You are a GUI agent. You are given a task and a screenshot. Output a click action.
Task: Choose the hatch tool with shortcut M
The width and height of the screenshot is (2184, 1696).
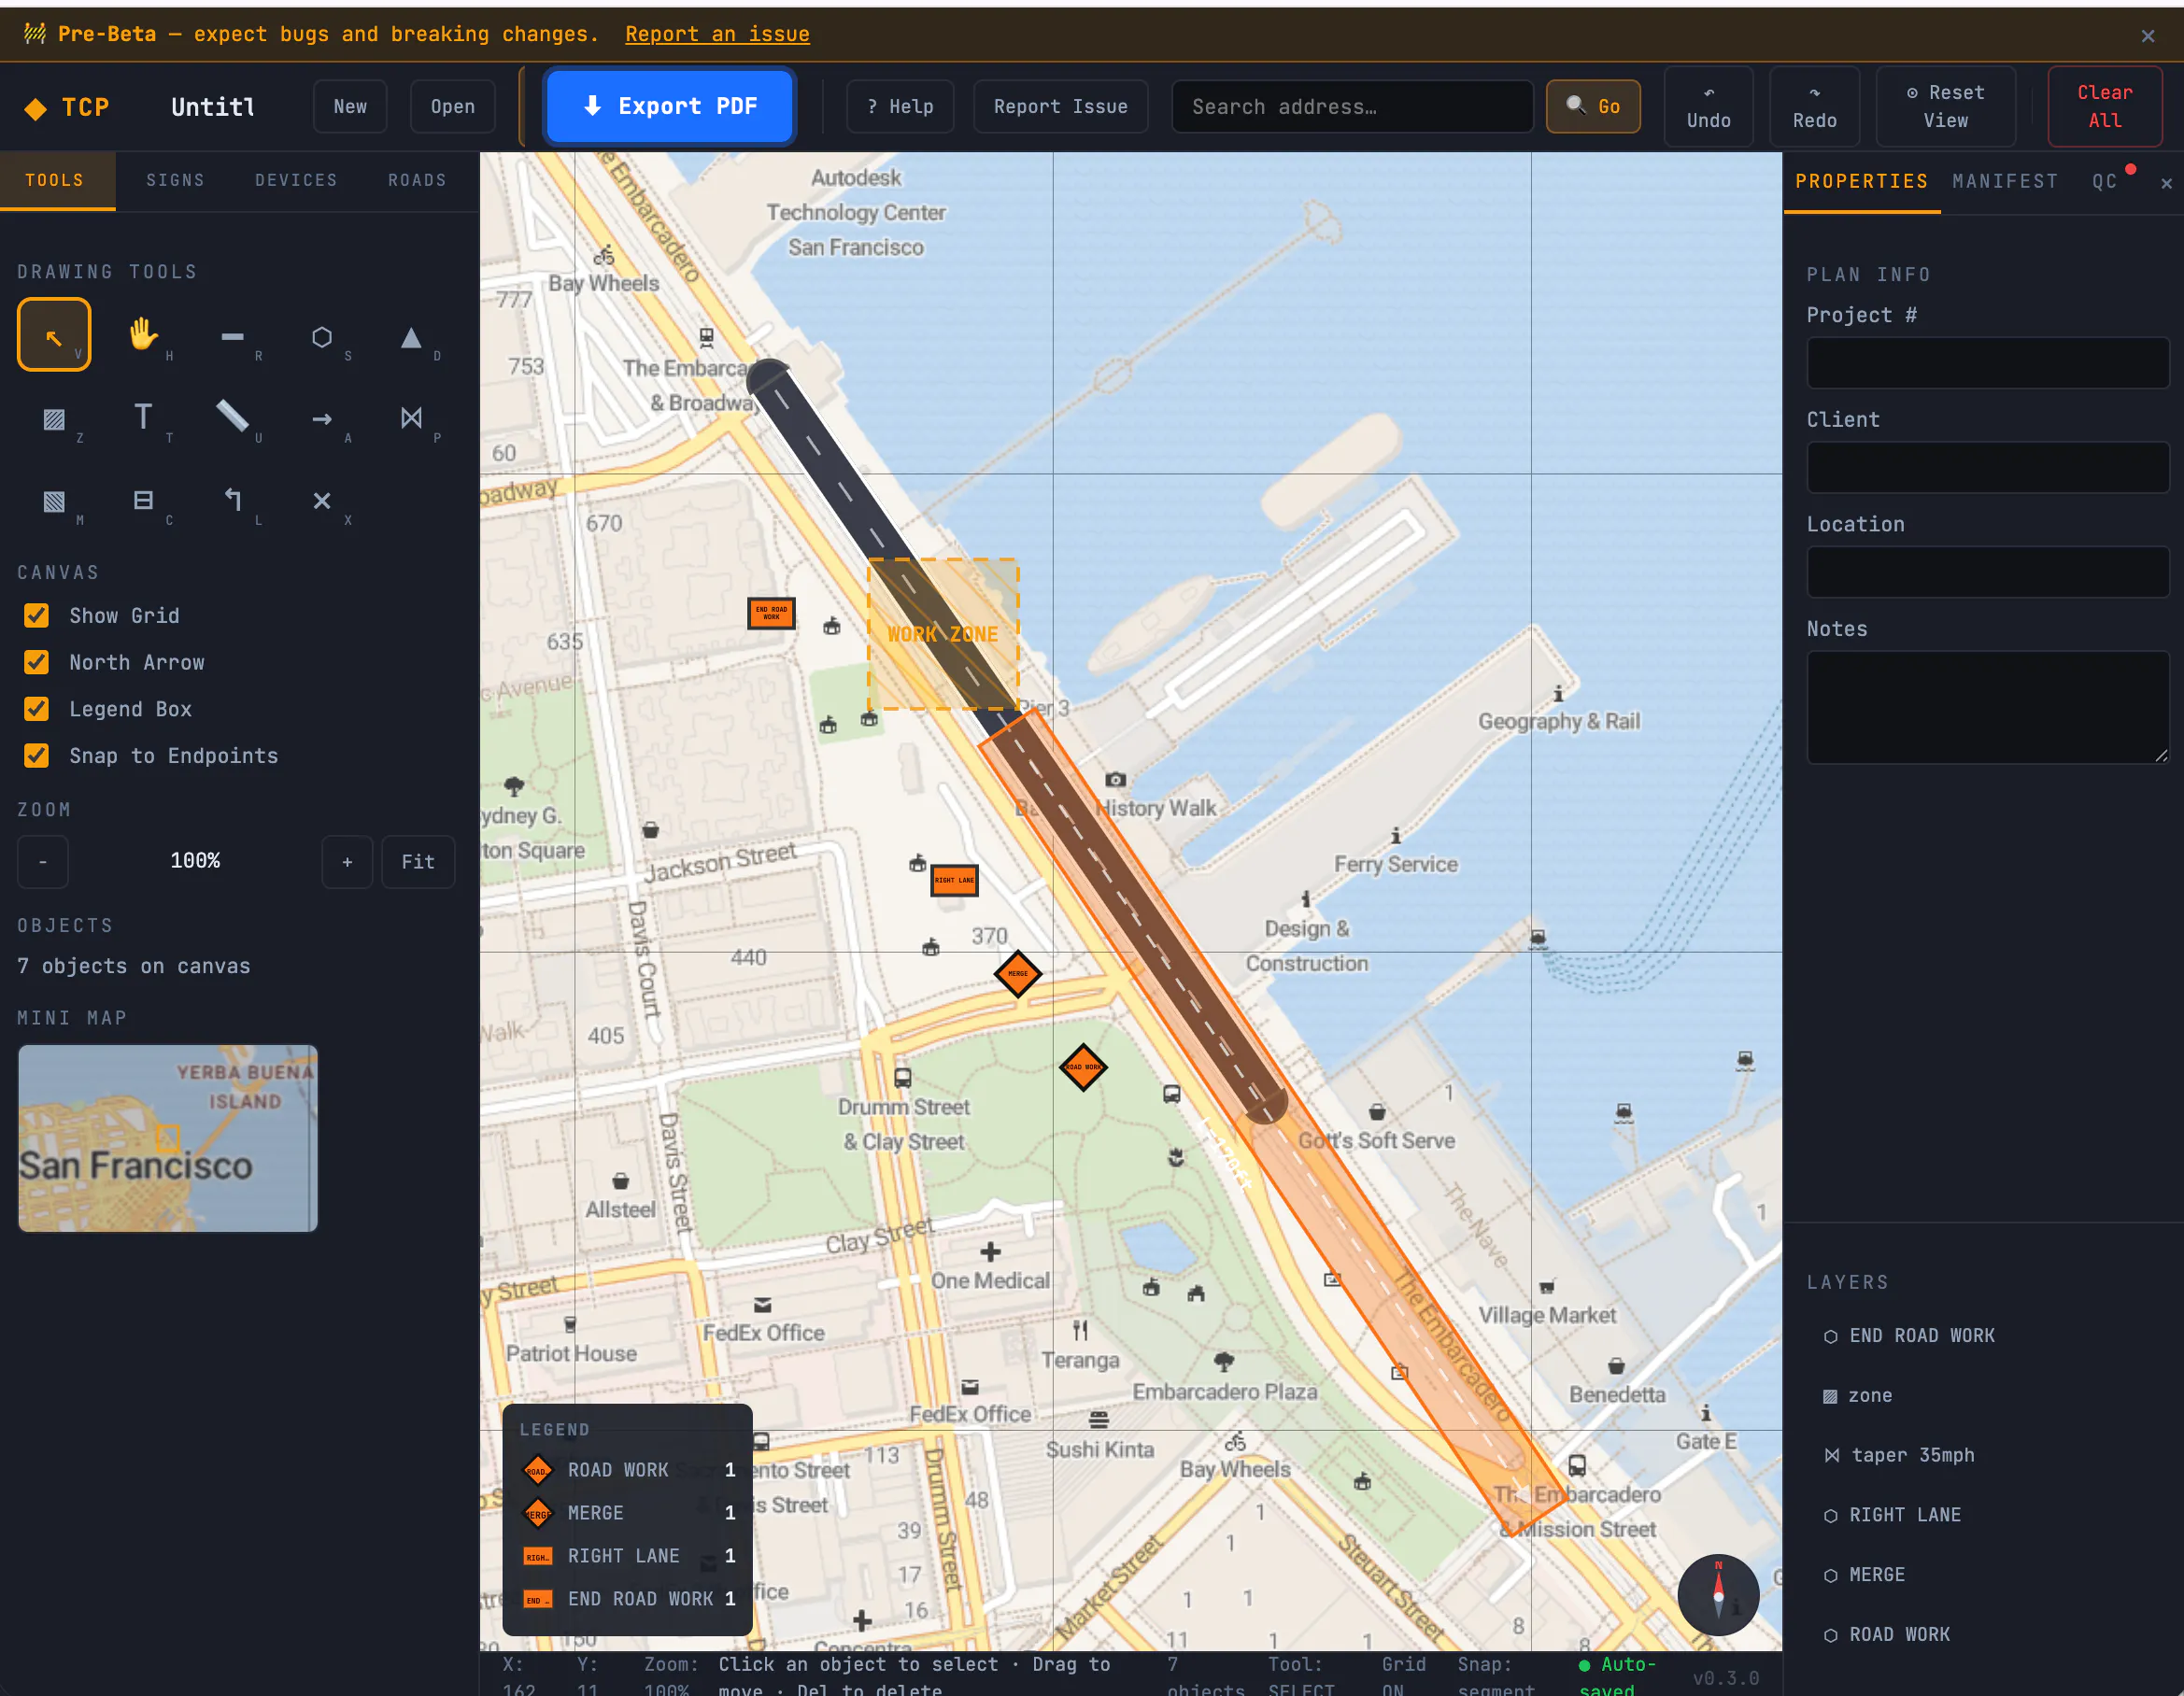pos(54,500)
